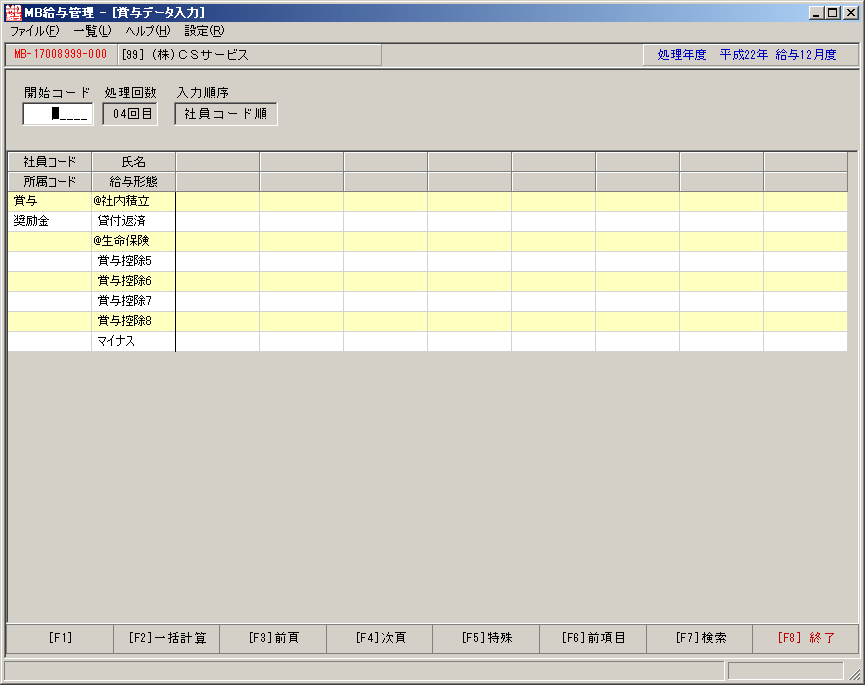The image size is (865, 685).
Task: Close the MB給与管理 window
Action: pos(851,13)
